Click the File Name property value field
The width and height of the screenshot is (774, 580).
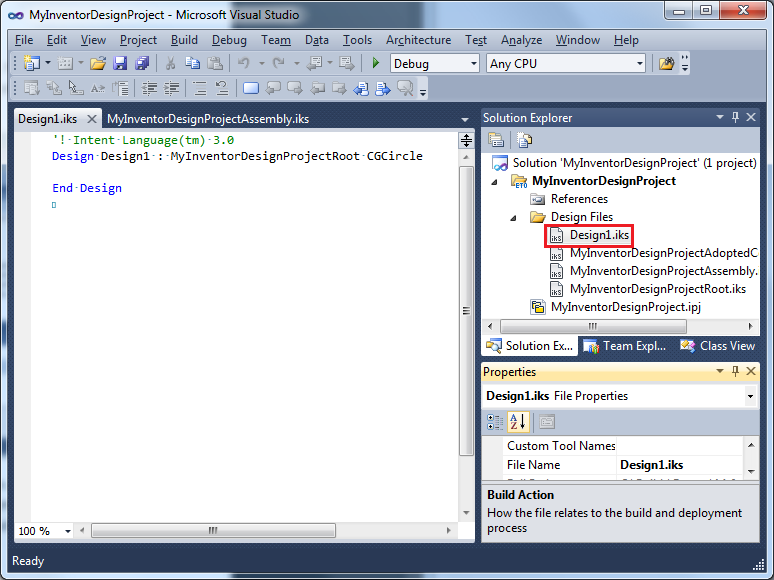[680, 465]
